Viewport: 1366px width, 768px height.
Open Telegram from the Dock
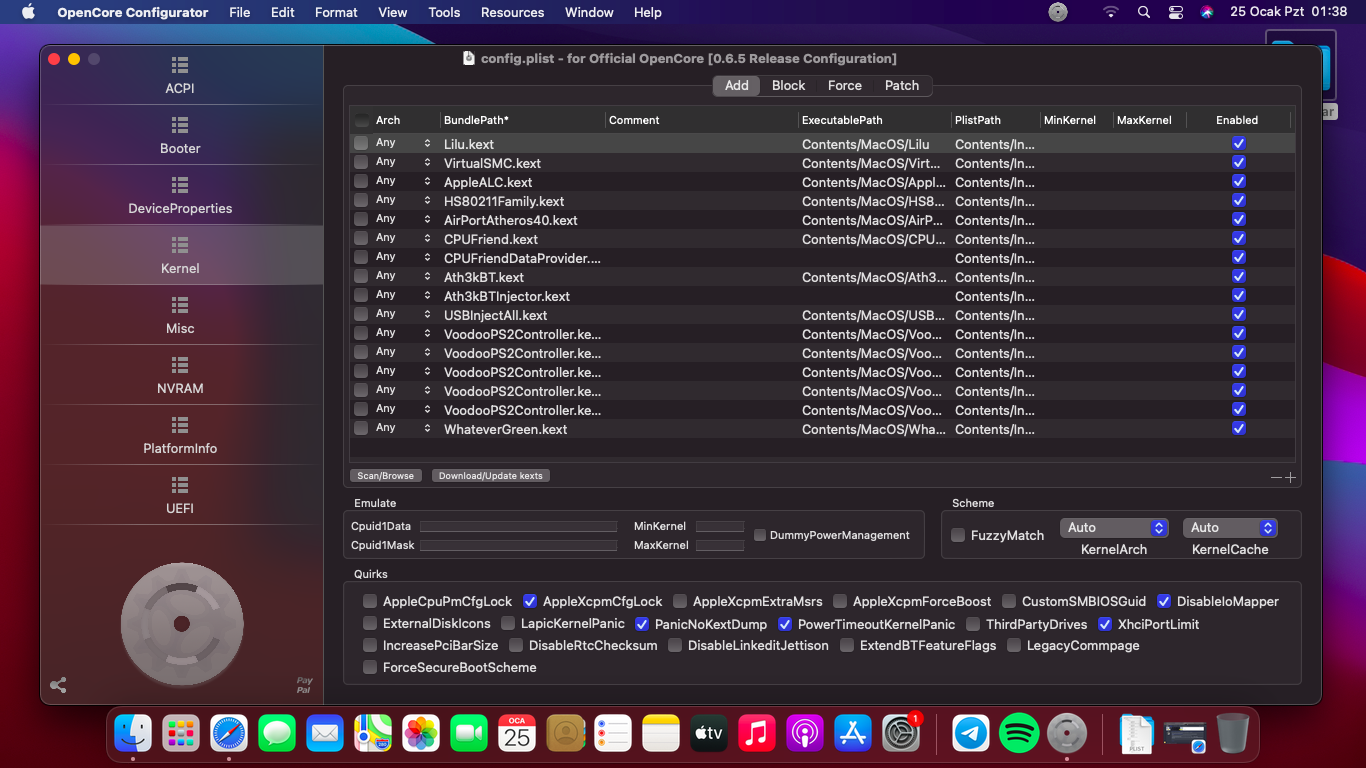point(970,734)
